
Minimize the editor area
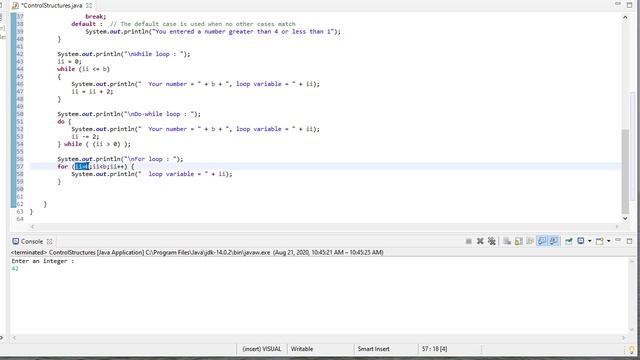pos(618,4)
